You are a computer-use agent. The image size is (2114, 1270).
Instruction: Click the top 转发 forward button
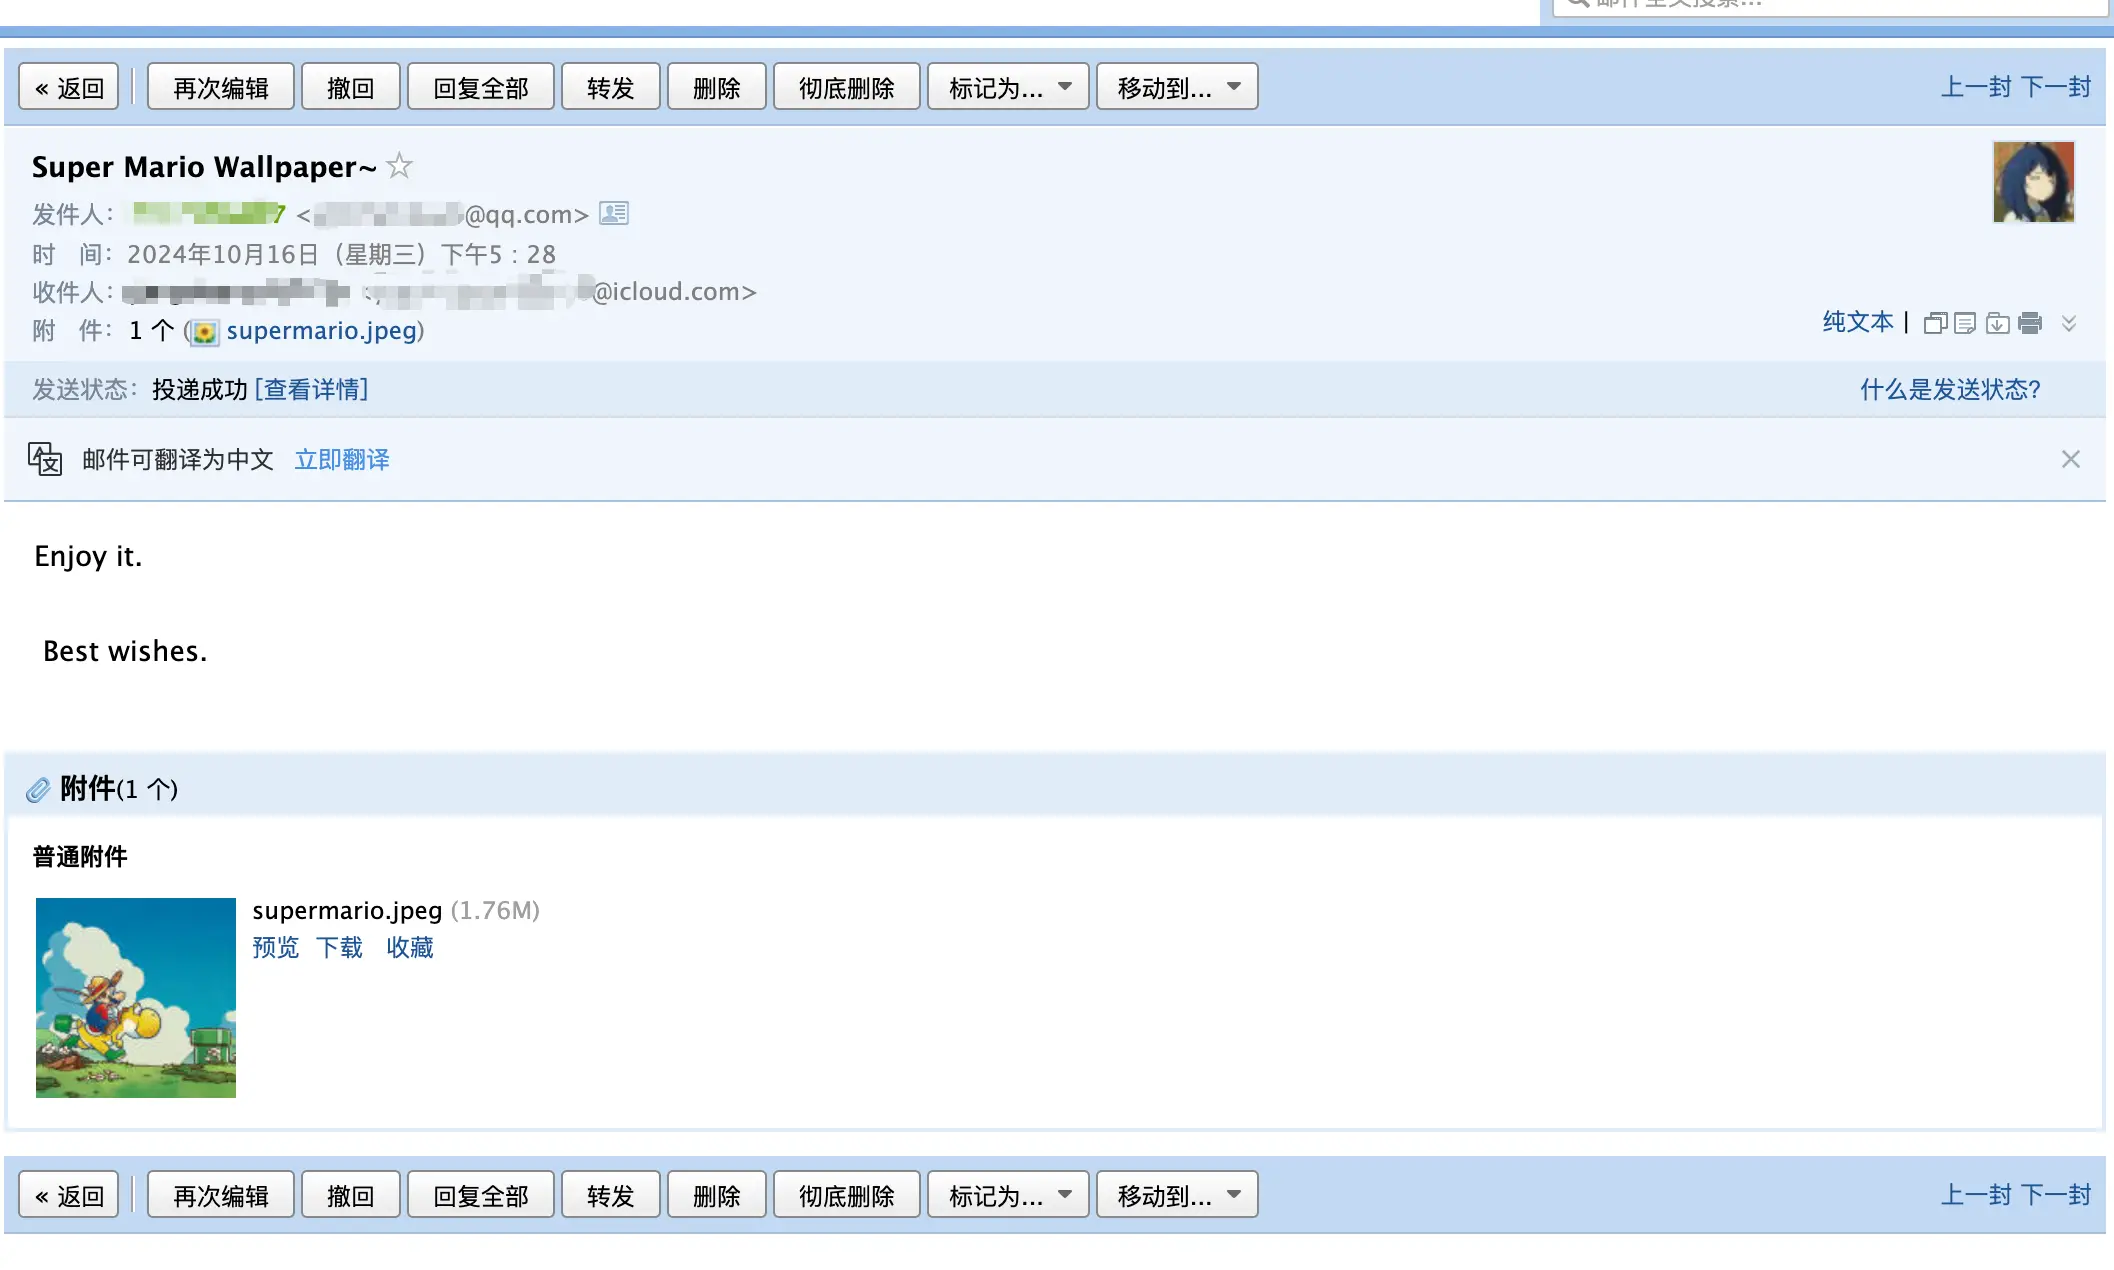click(610, 88)
